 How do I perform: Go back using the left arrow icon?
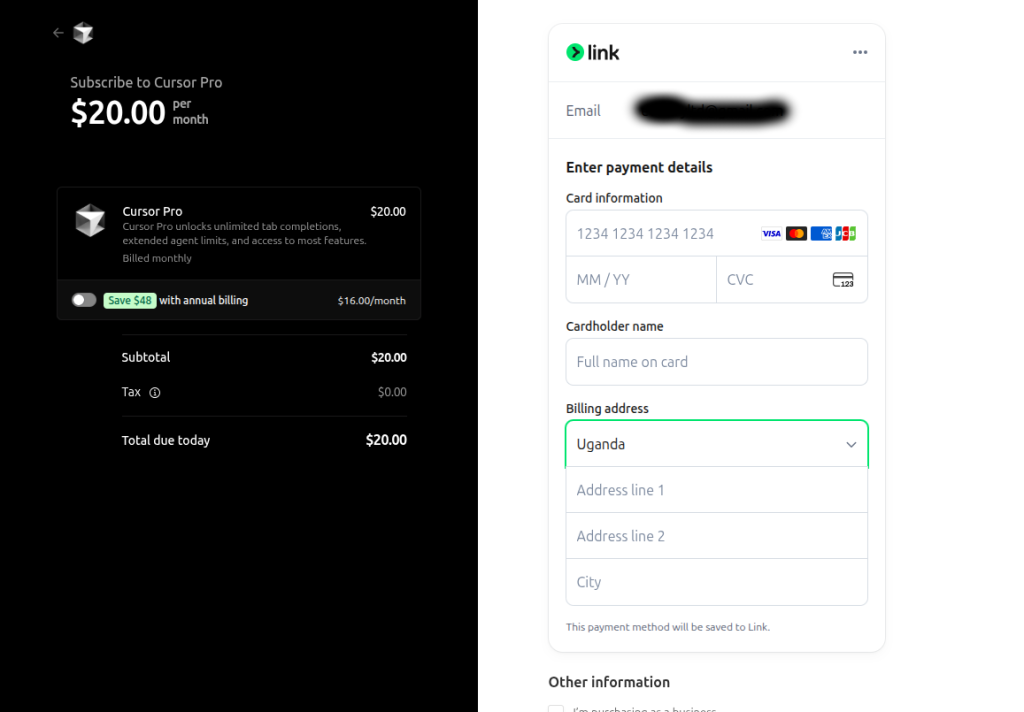(58, 33)
